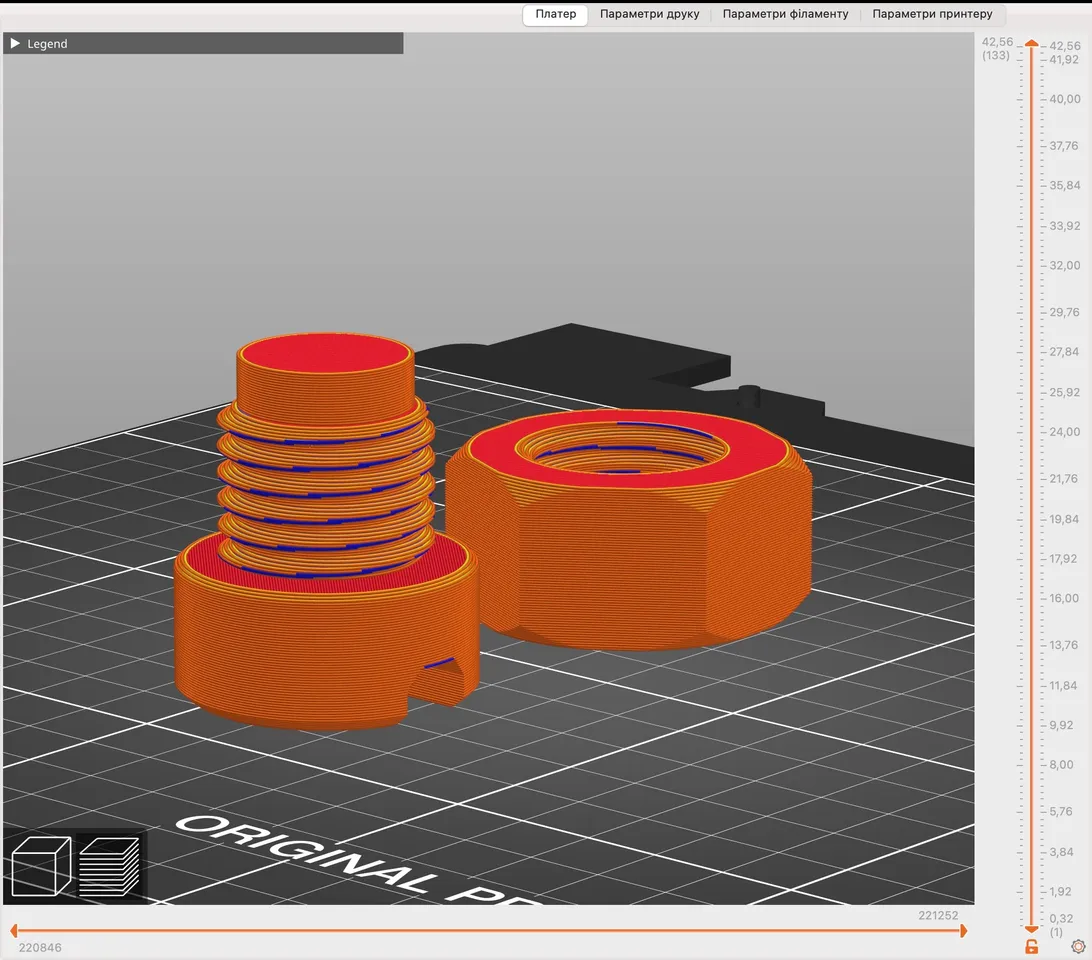Open the Платер tab
Image resolution: width=1092 pixels, height=960 pixels.
555,14
